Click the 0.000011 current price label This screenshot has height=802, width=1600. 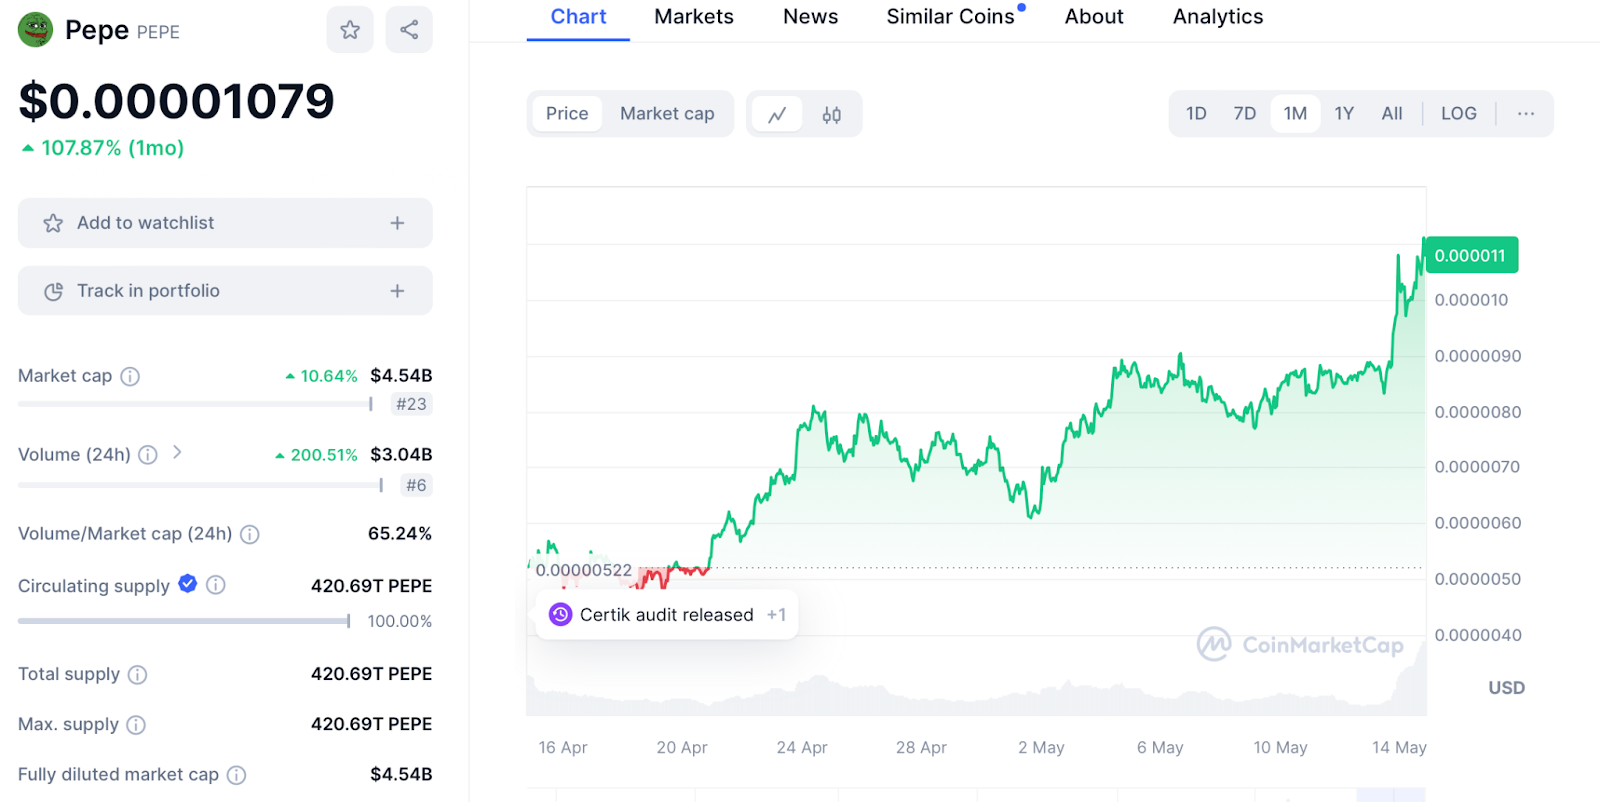(1470, 255)
